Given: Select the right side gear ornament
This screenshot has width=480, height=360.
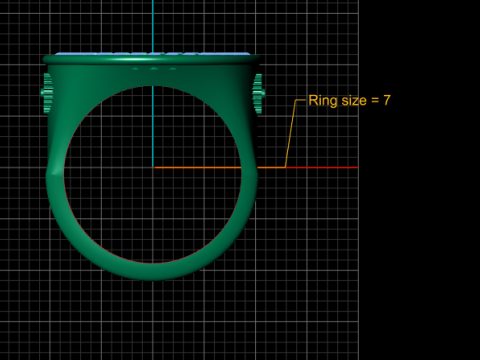Looking at the screenshot, I should point(258,94).
